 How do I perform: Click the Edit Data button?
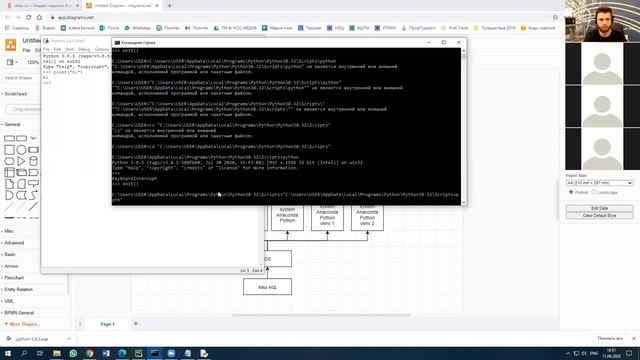point(600,208)
